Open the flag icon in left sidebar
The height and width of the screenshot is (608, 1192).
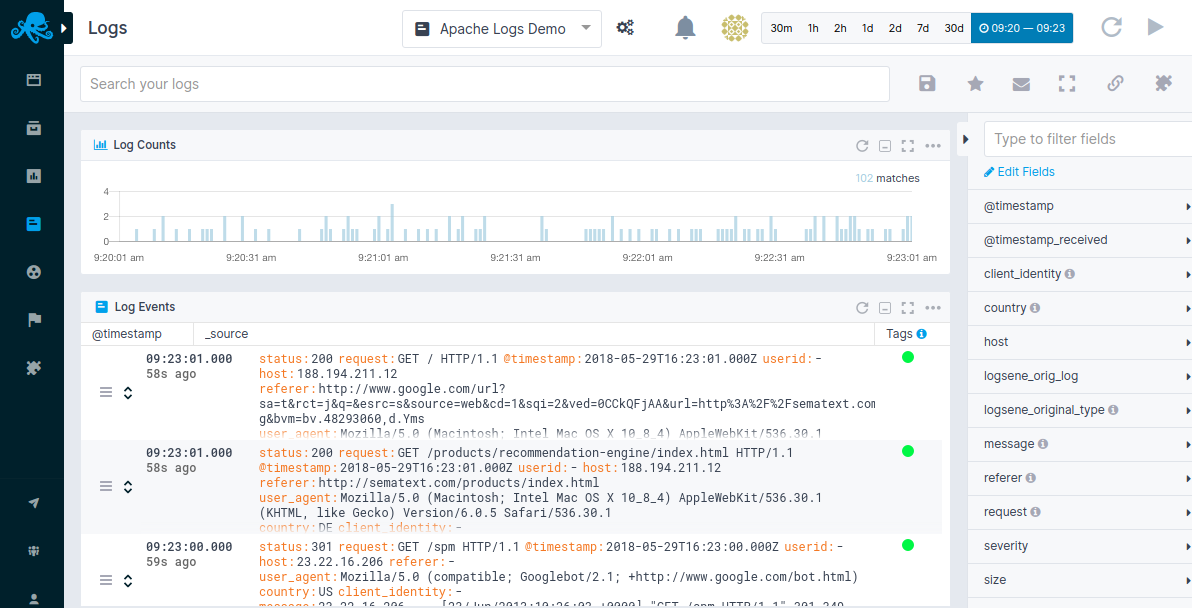[x=33, y=320]
